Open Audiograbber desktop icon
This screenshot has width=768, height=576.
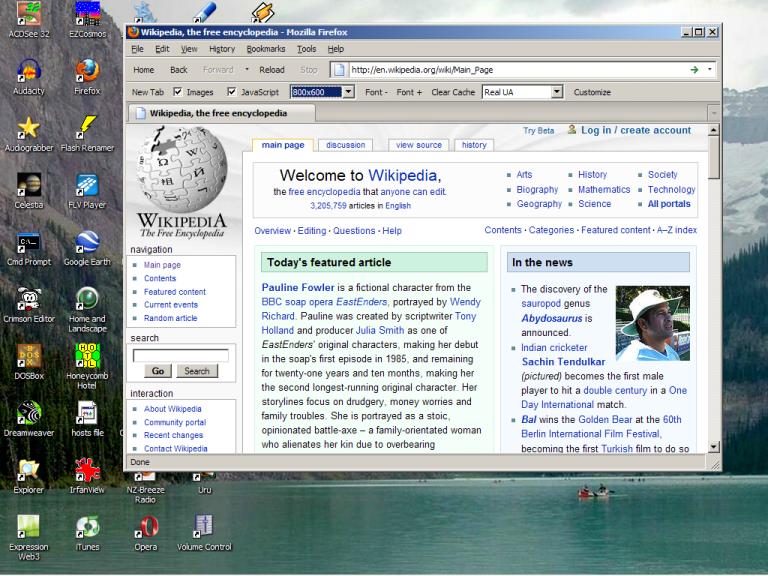click(29, 134)
